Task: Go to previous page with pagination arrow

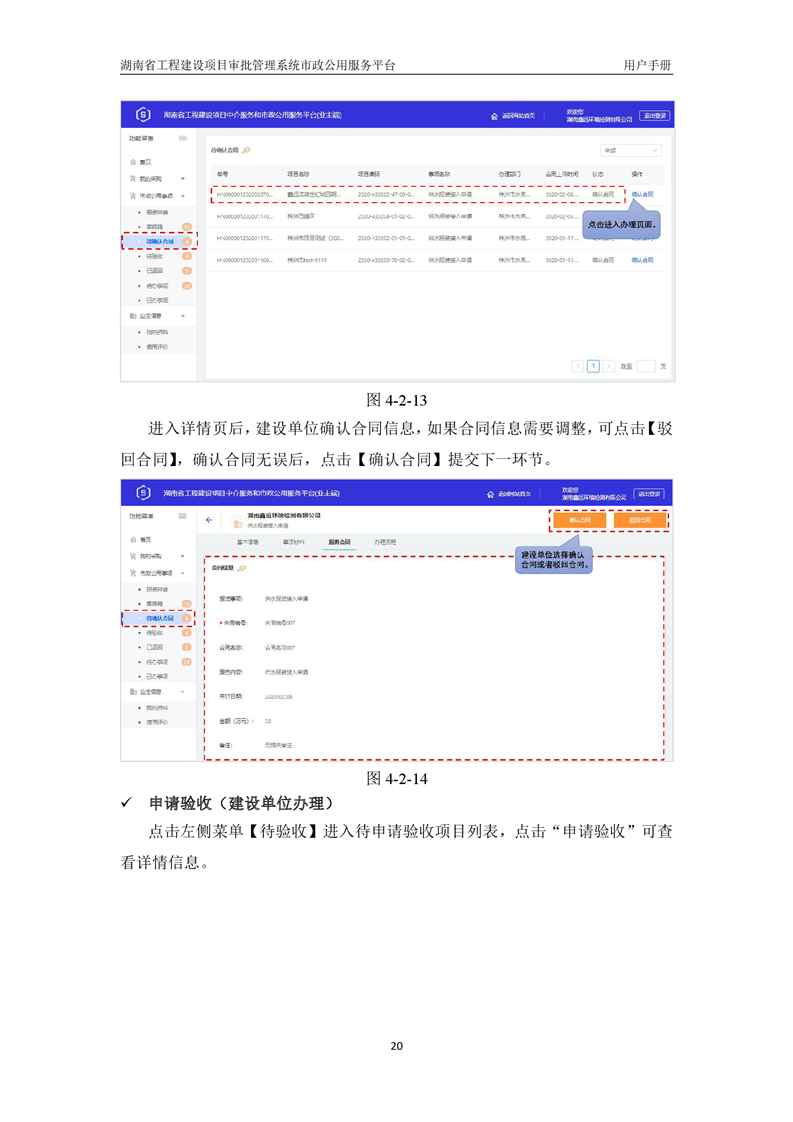Action: click(578, 366)
